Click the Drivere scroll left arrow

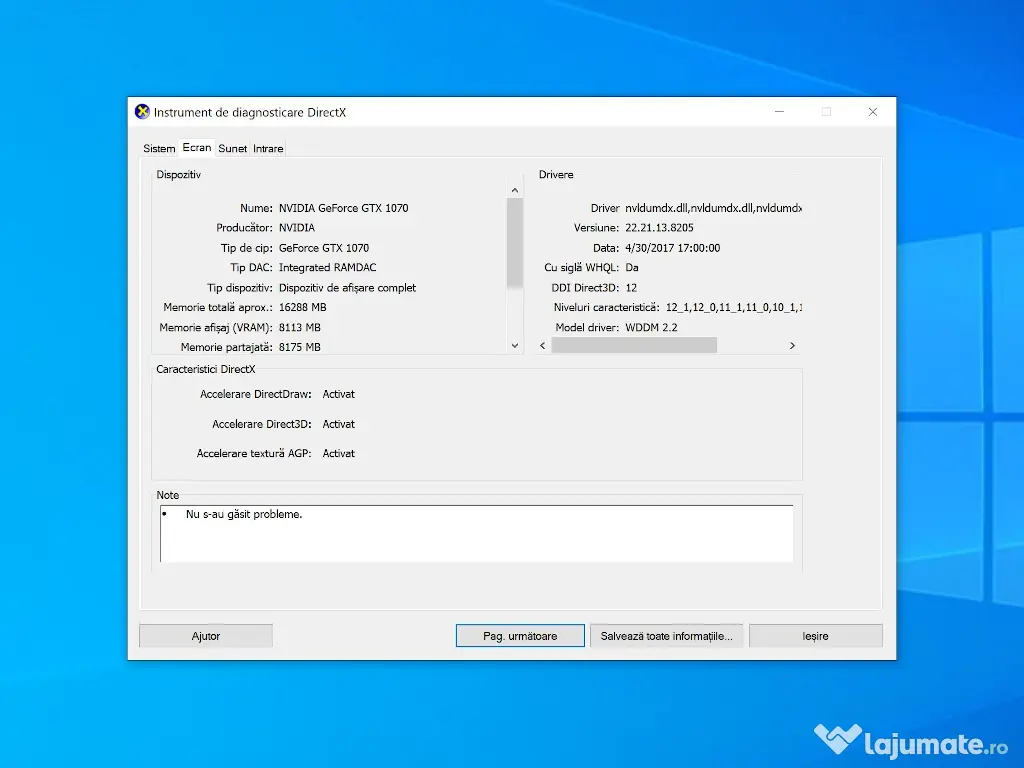pos(543,345)
